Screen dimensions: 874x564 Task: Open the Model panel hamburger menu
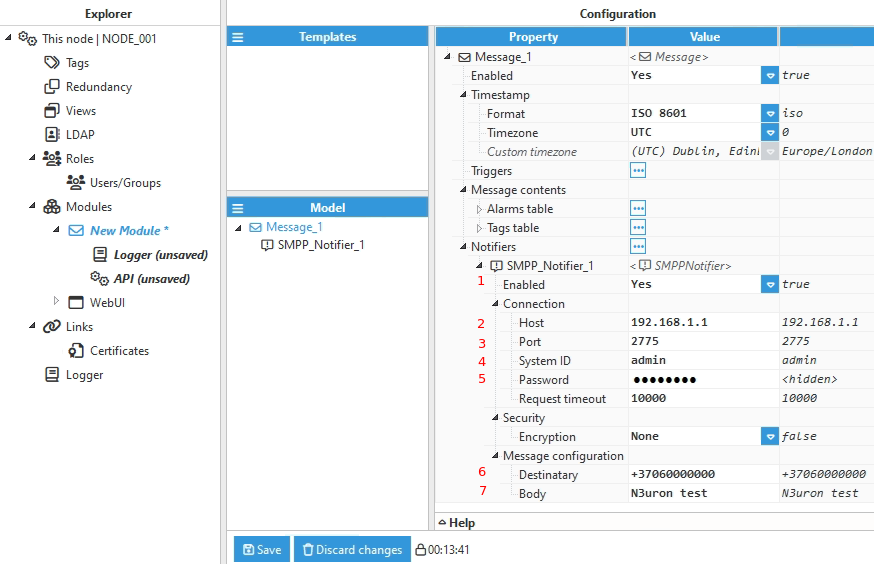(x=238, y=208)
